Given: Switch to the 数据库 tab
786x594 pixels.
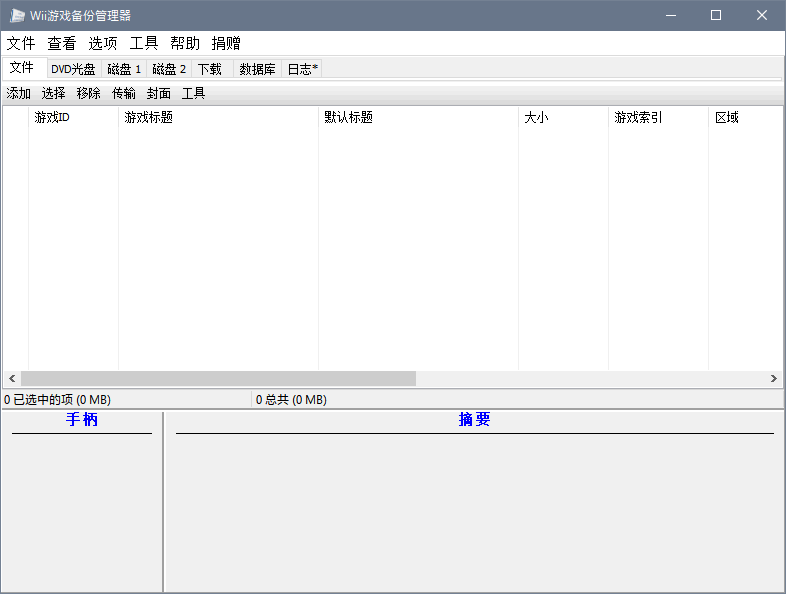Looking at the screenshot, I should tap(257, 69).
